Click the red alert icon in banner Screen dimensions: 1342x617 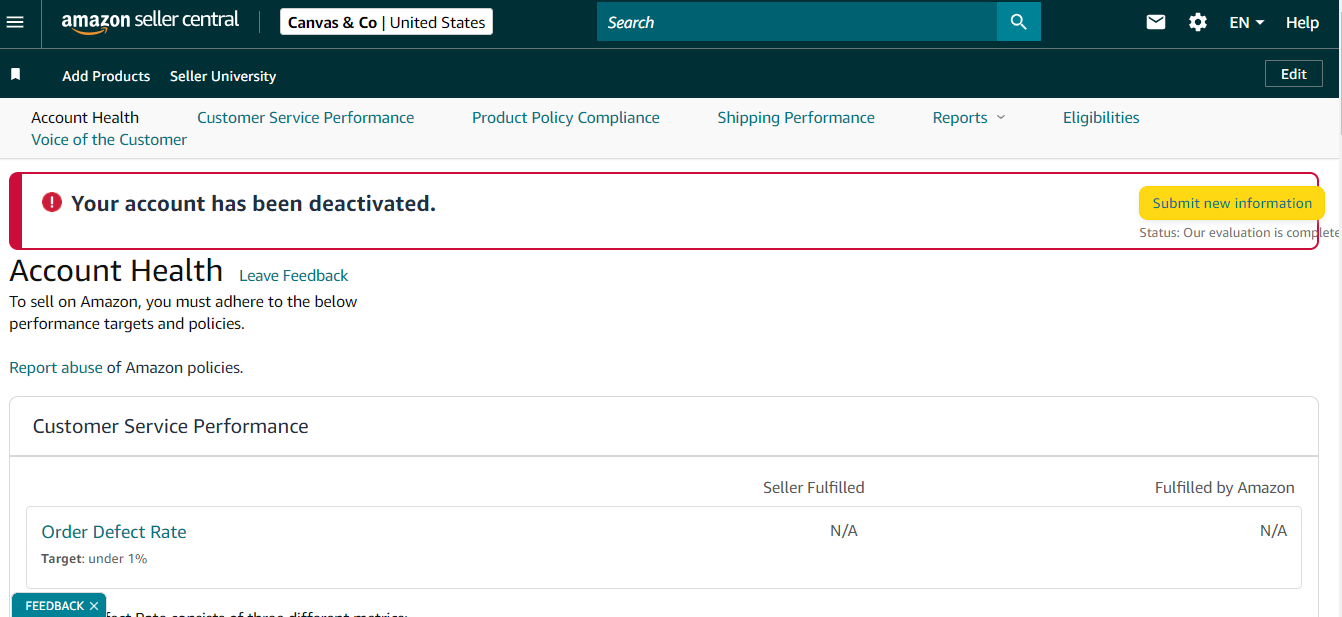(52, 203)
